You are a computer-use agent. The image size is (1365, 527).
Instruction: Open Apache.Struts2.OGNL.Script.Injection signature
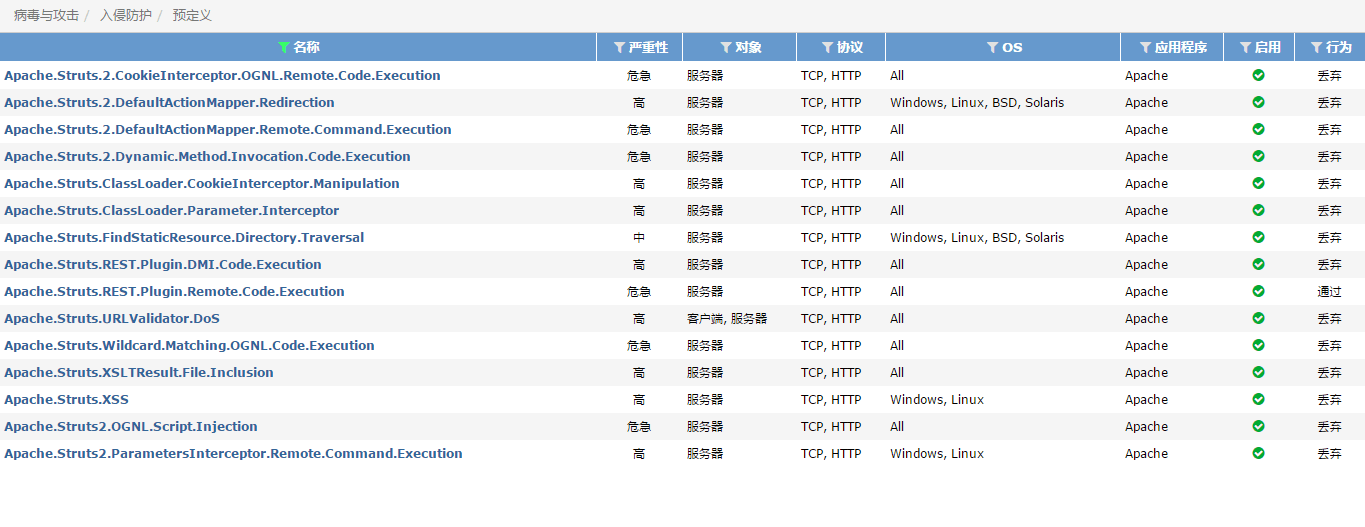tap(131, 426)
